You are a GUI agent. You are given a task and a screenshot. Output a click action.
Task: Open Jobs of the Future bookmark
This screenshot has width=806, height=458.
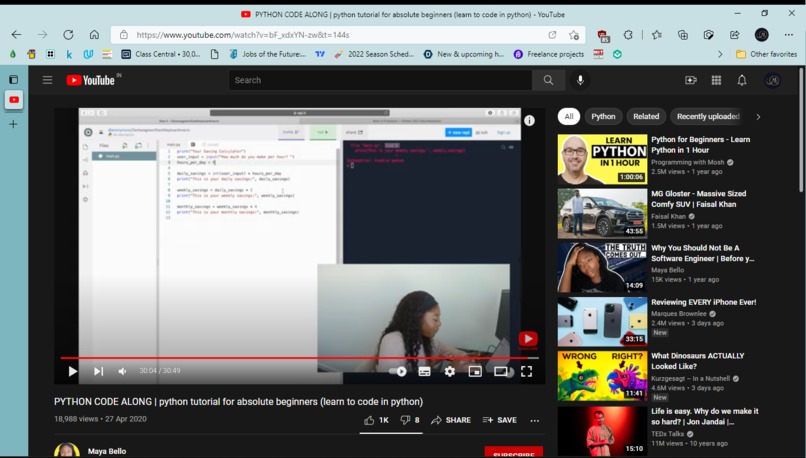267,54
